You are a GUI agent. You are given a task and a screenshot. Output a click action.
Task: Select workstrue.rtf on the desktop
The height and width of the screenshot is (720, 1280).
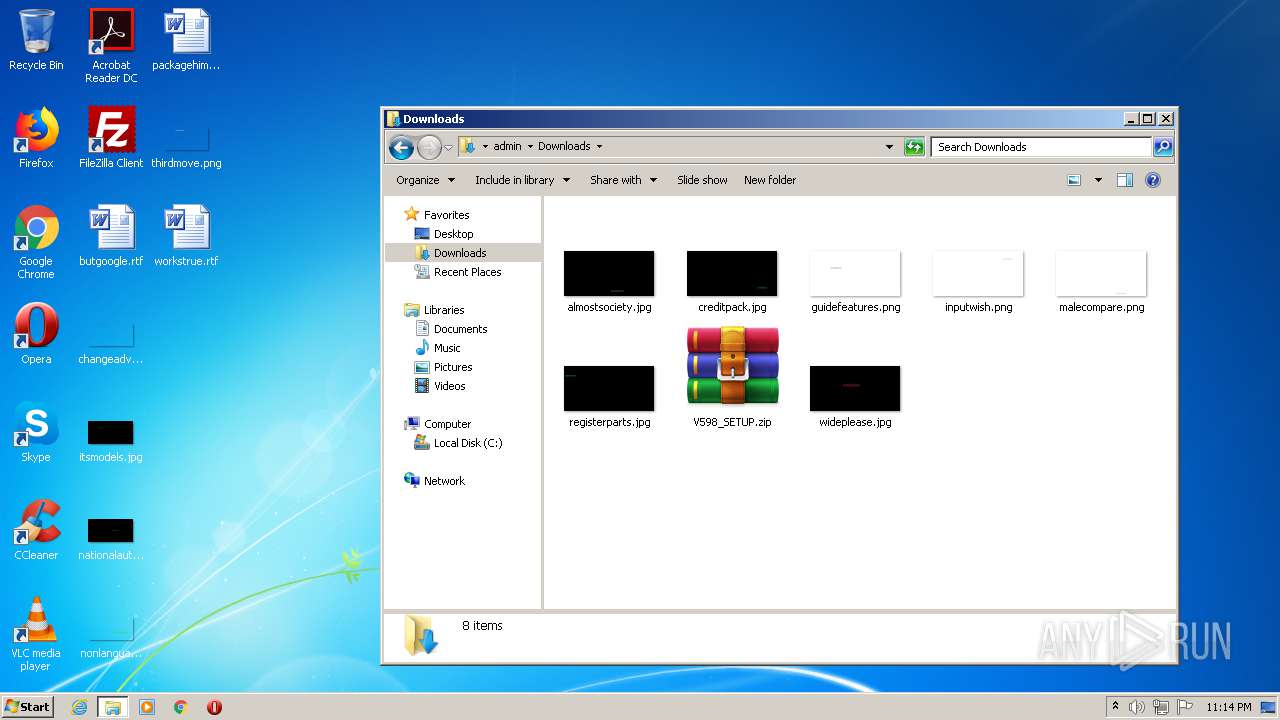point(186,236)
